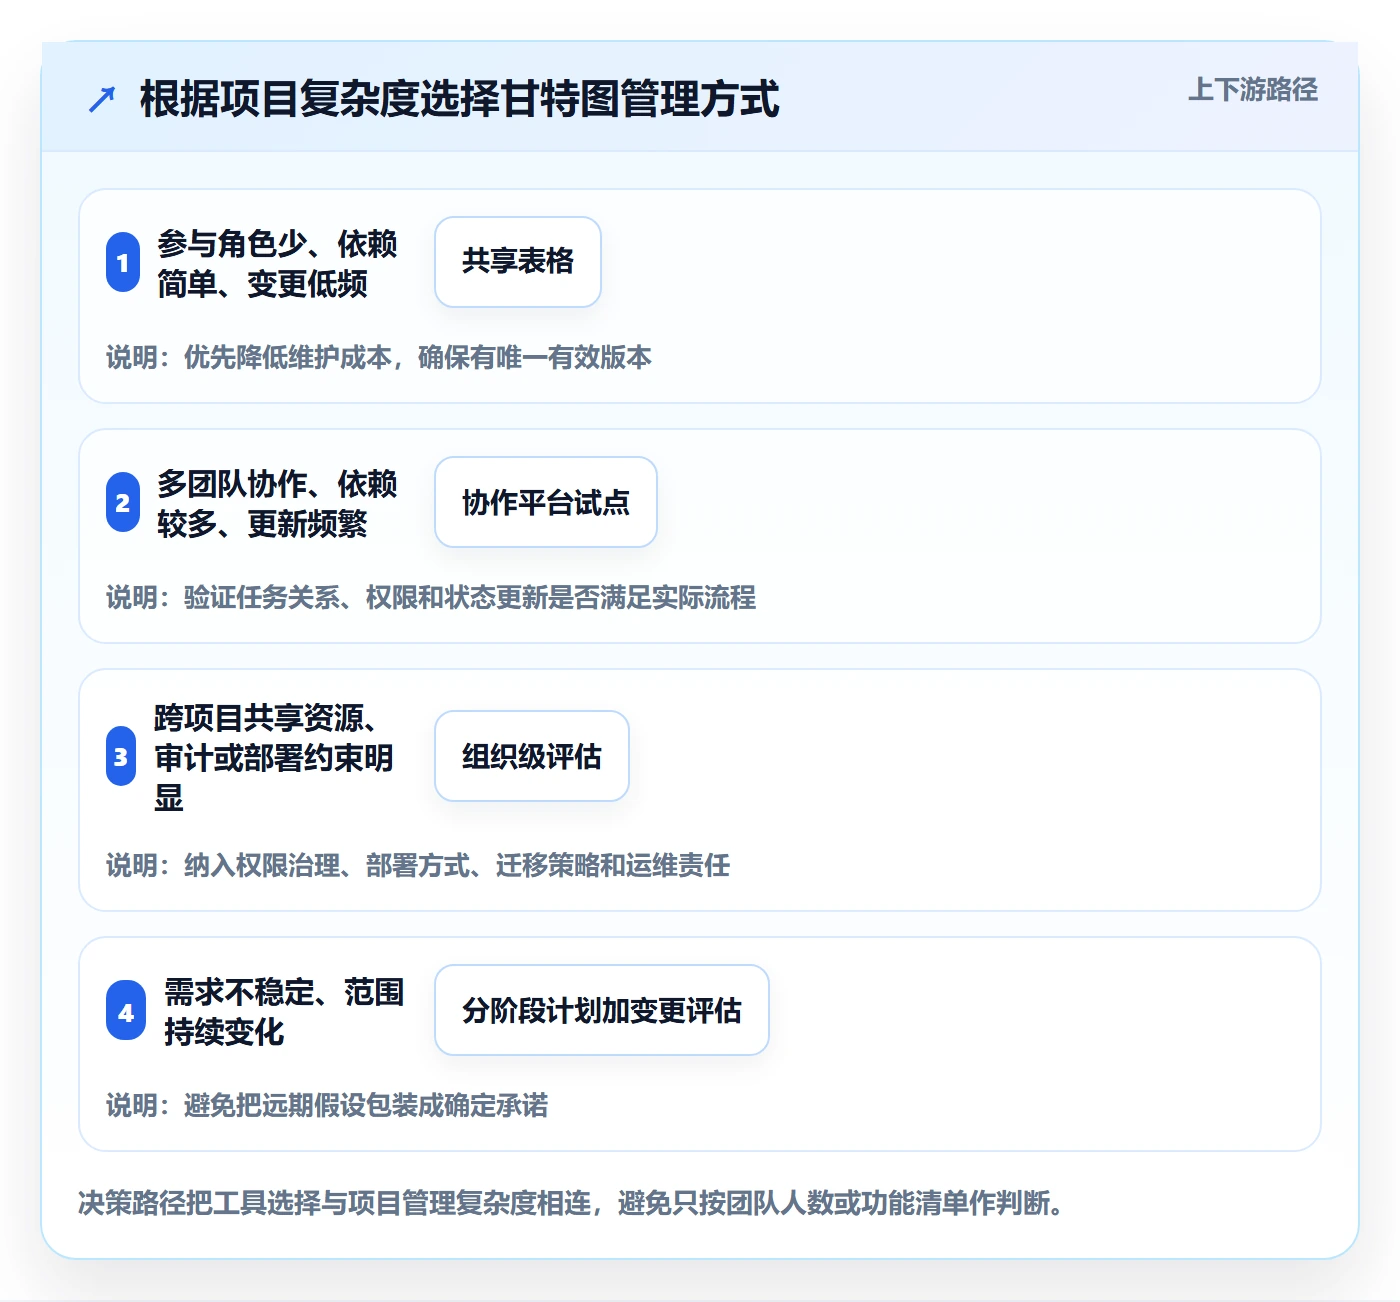Click the 上下游路径 label in header
1400x1302 pixels.
click(x=1253, y=90)
